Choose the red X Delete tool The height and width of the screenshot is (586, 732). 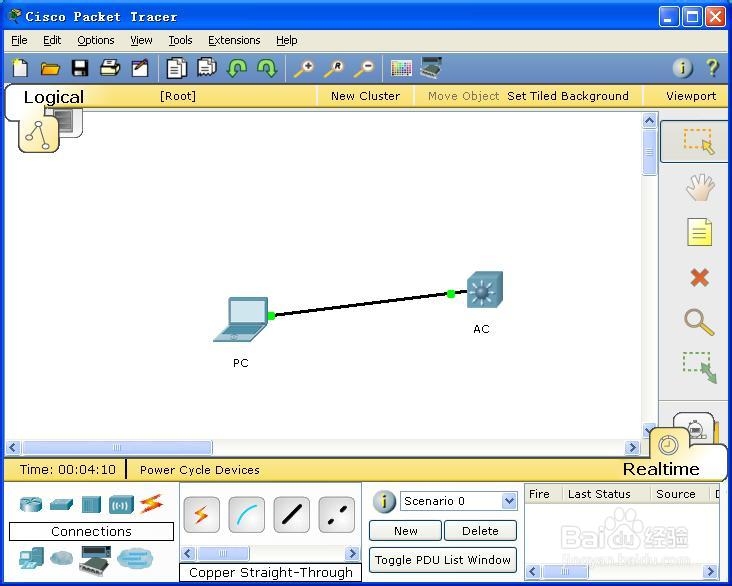coord(699,277)
